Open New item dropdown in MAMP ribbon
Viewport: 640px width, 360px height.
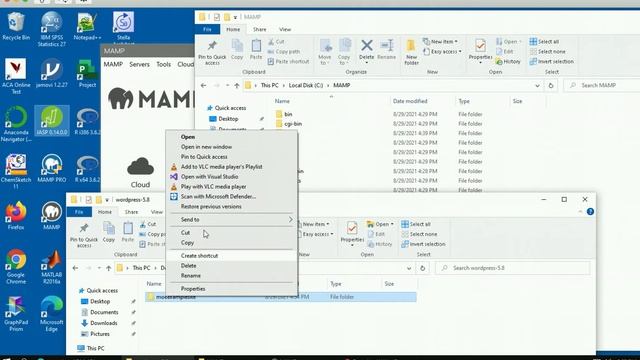click(x=441, y=41)
